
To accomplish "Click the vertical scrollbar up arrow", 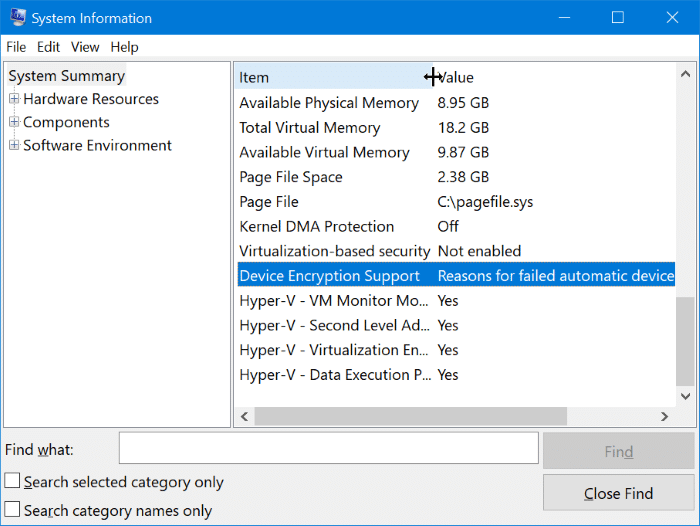I will 686,74.
